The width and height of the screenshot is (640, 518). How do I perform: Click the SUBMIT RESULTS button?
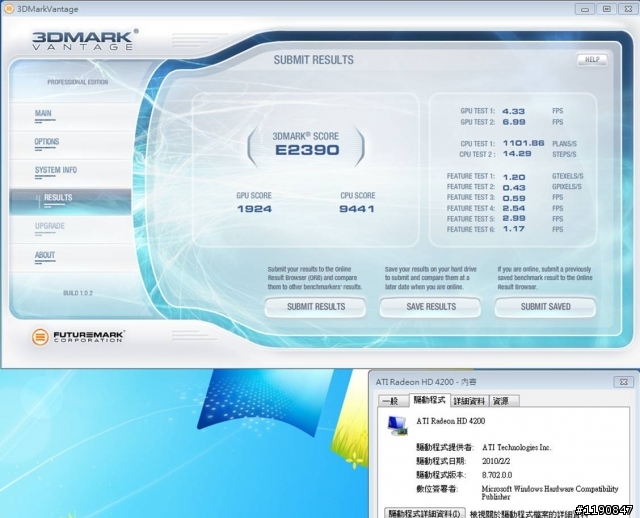pos(315,307)
